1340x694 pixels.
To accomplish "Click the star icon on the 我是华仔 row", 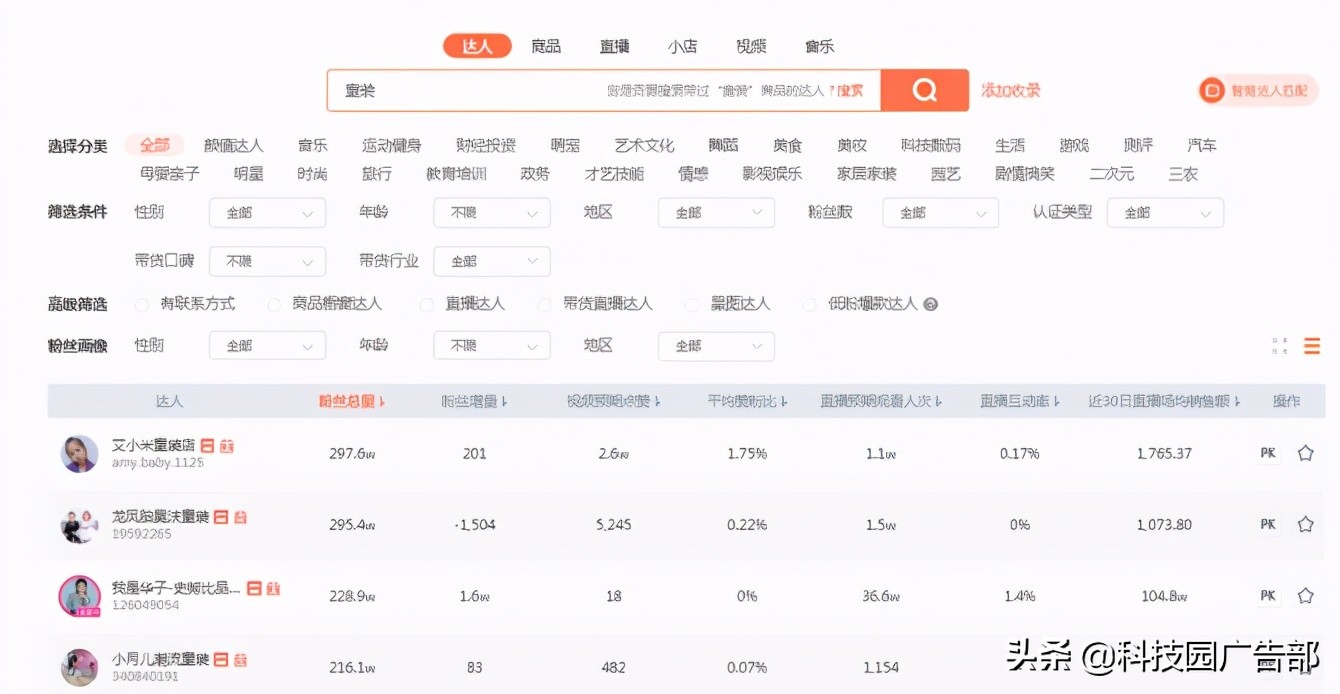I will [x=1305, y=595].
